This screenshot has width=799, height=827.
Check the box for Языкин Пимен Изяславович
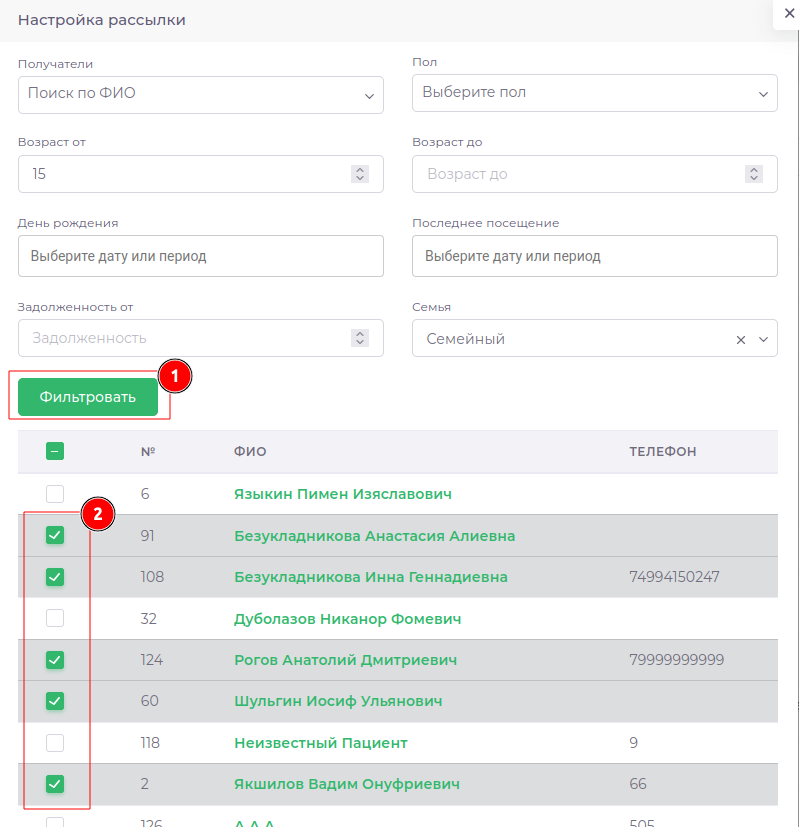[55, 494]
